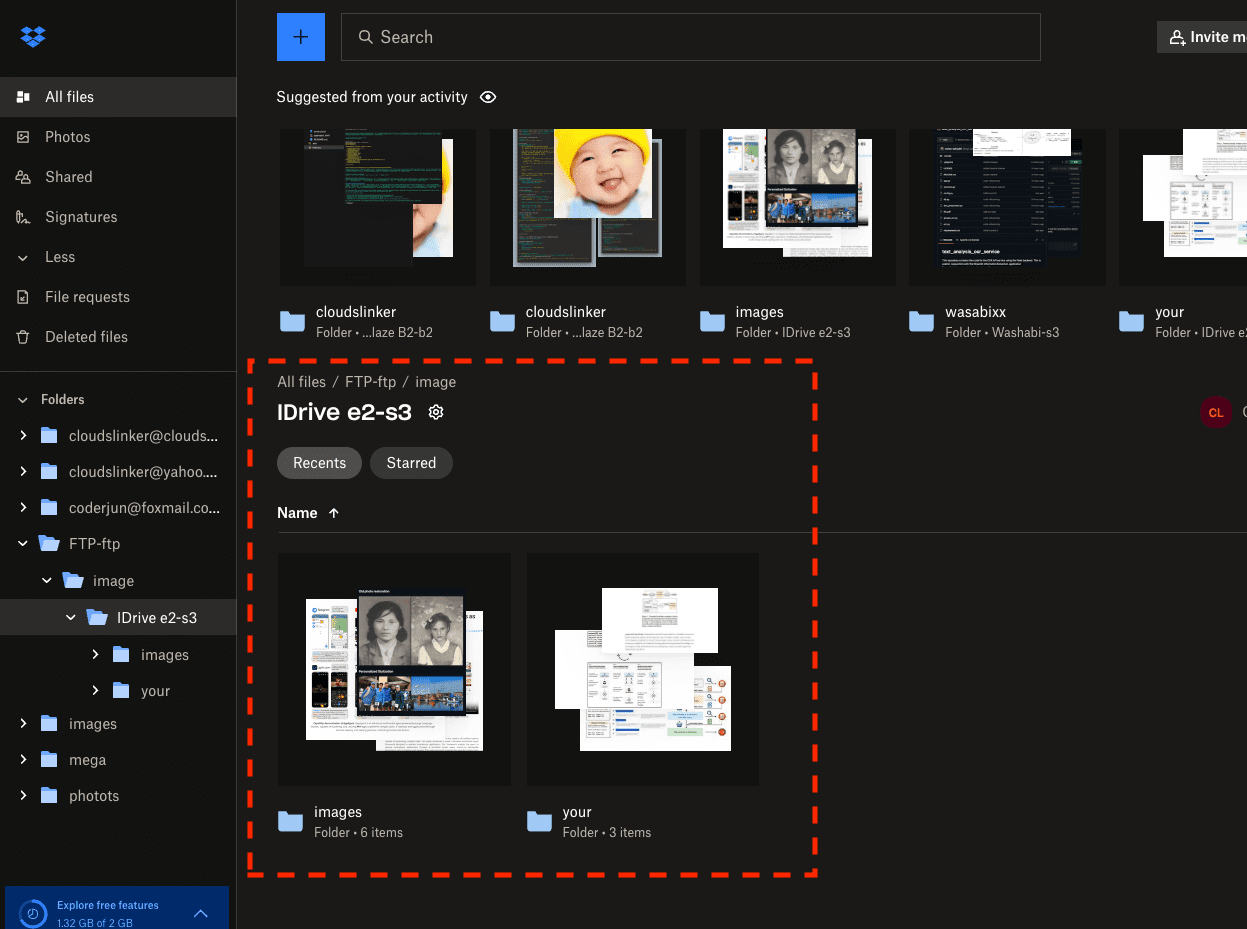Click the Invite members button

click(1202, 37)
